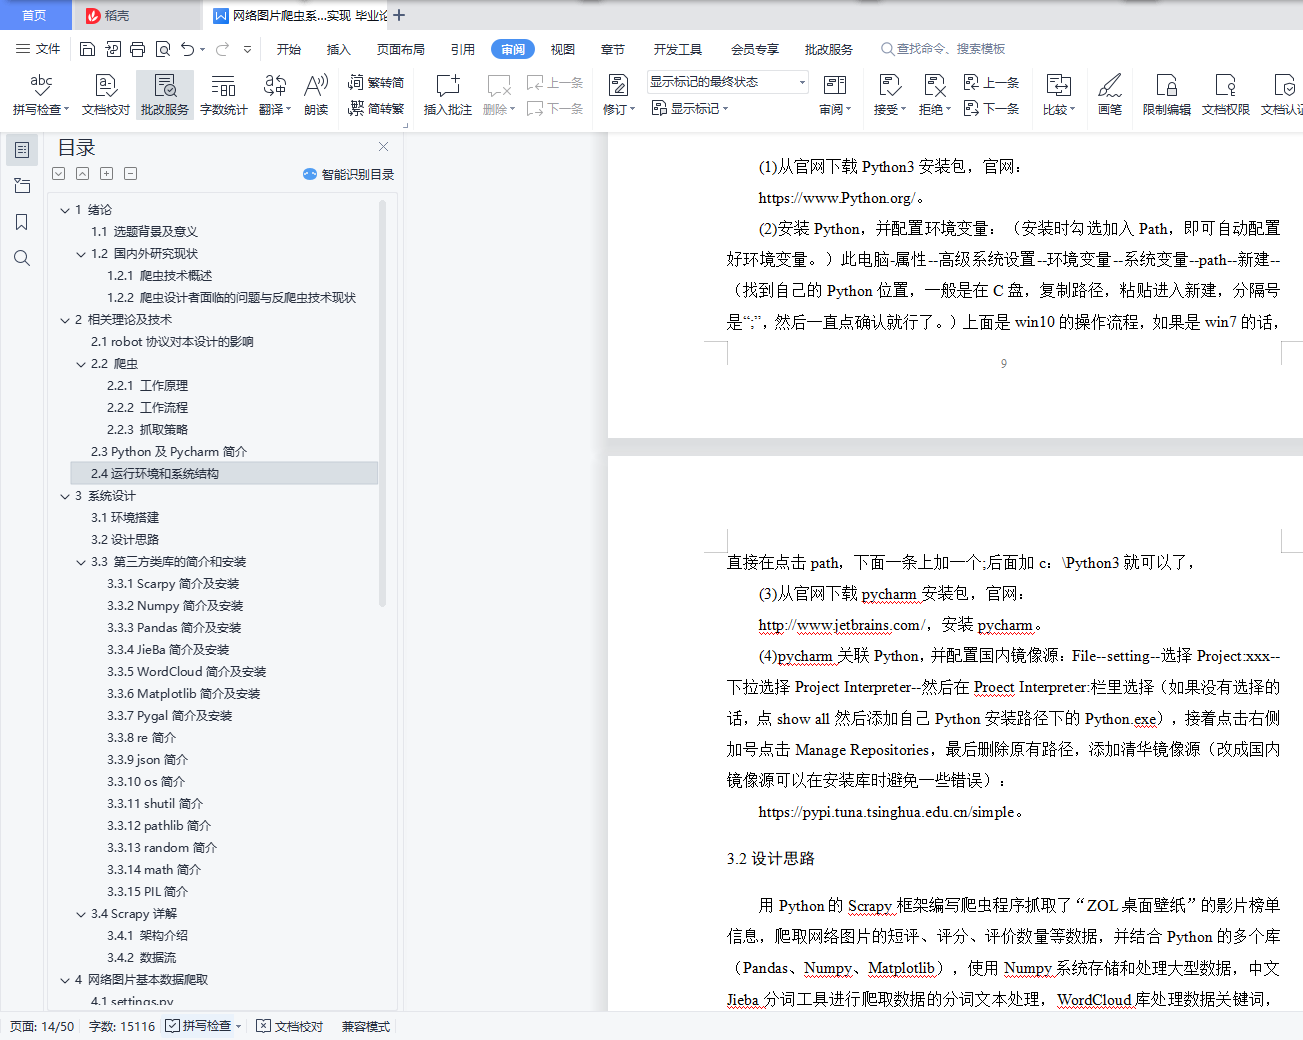
Task: Click the plus box icon under 目录
Action: coord(107,174)
